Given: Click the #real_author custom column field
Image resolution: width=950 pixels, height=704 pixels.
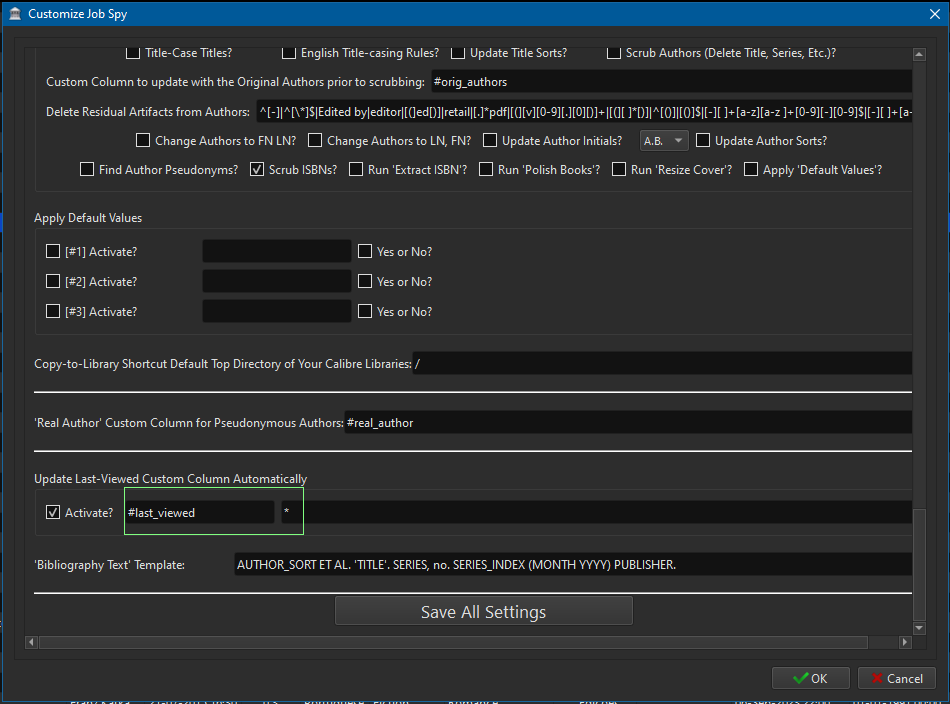Looking at the screenshot, I should point(628,423).
